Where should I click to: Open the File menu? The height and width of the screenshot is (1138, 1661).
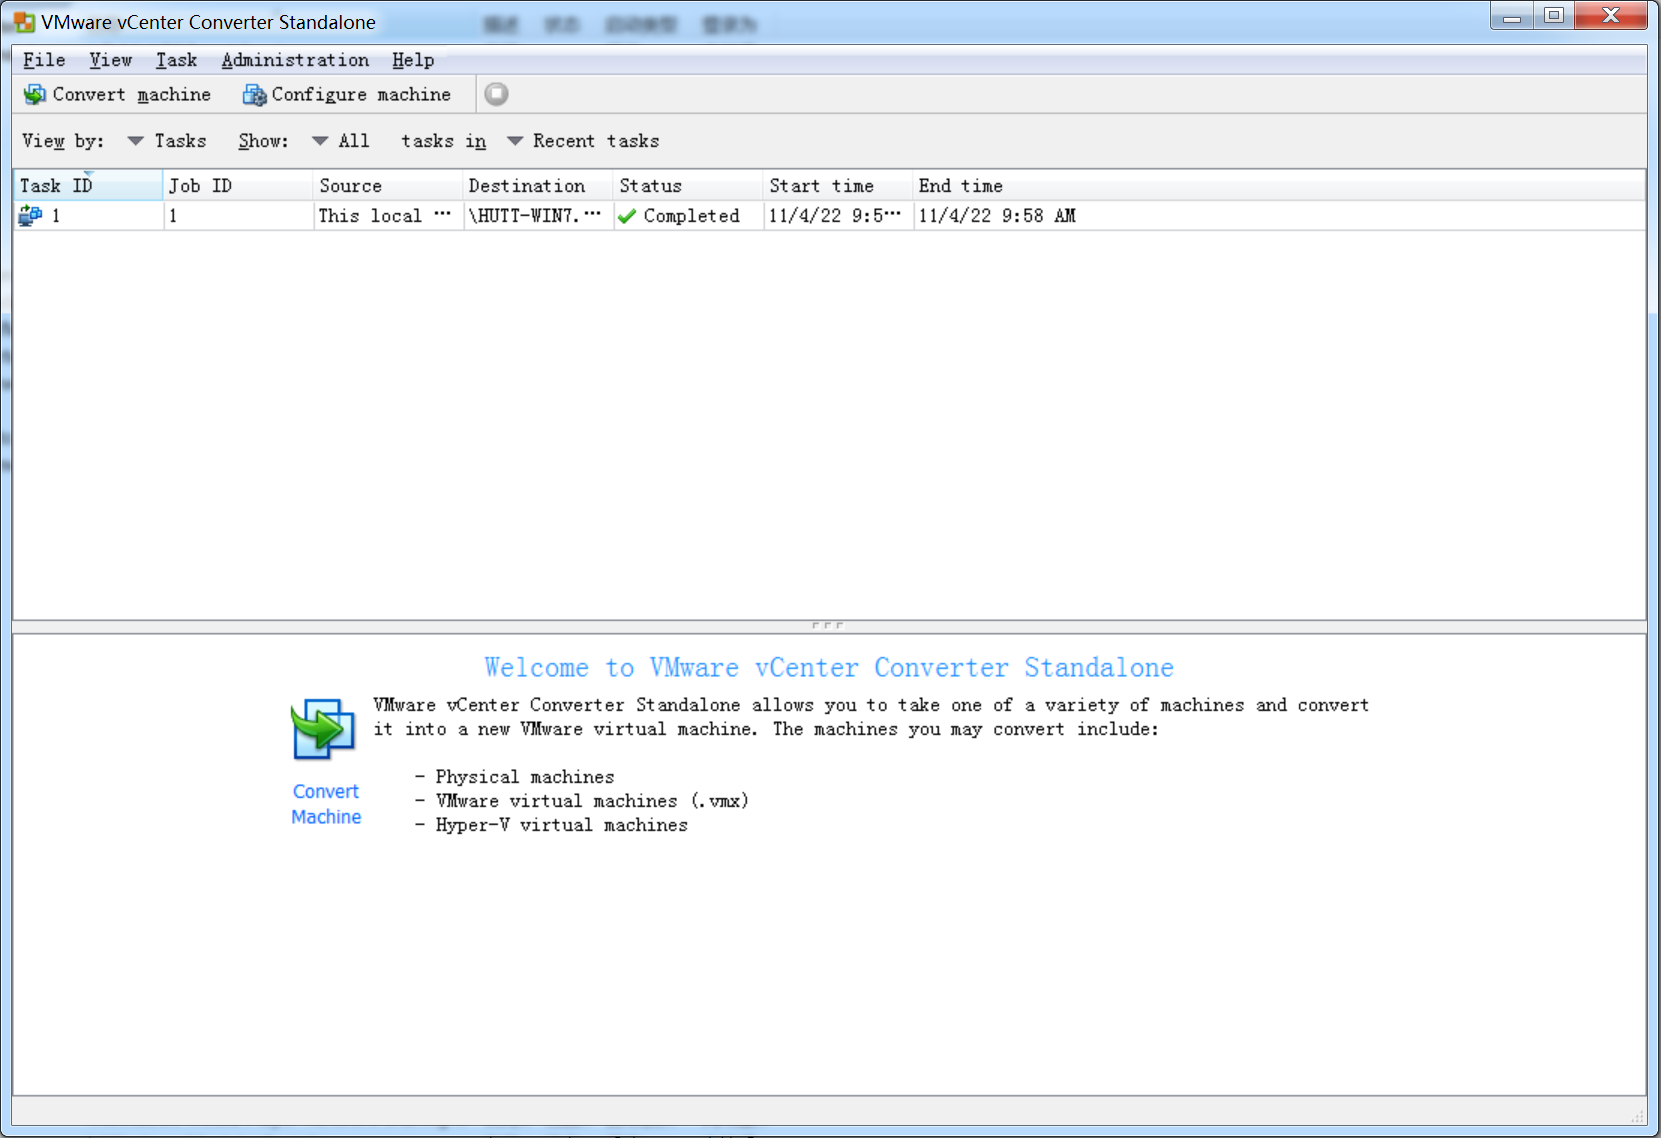pyautogui.click(x=44, y=60)
